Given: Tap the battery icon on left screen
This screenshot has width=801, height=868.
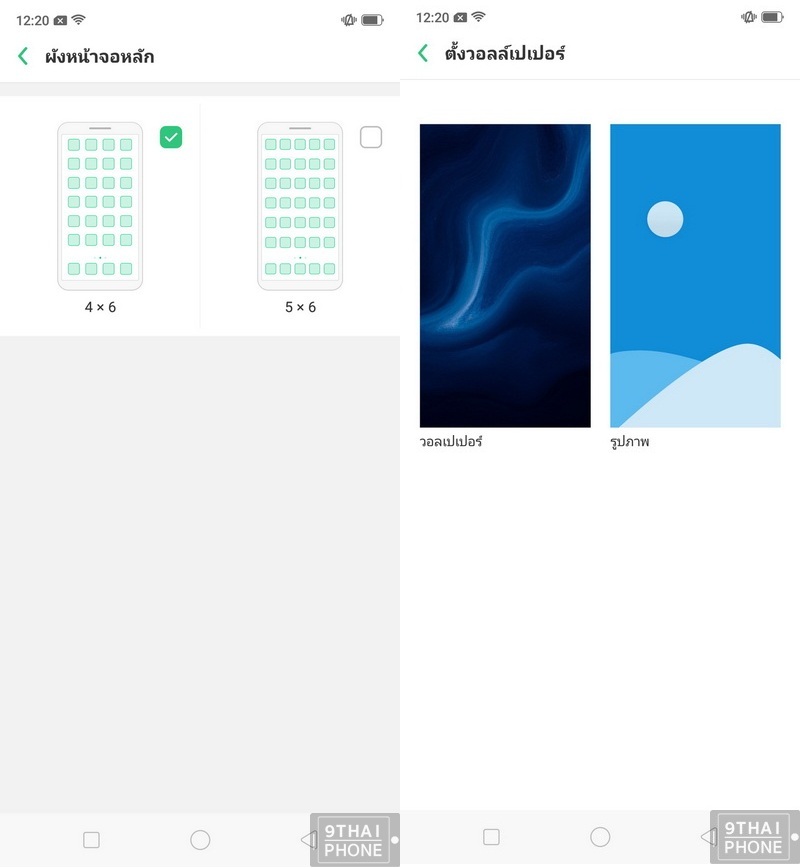Looking at the screenshot, I should 372,20.
